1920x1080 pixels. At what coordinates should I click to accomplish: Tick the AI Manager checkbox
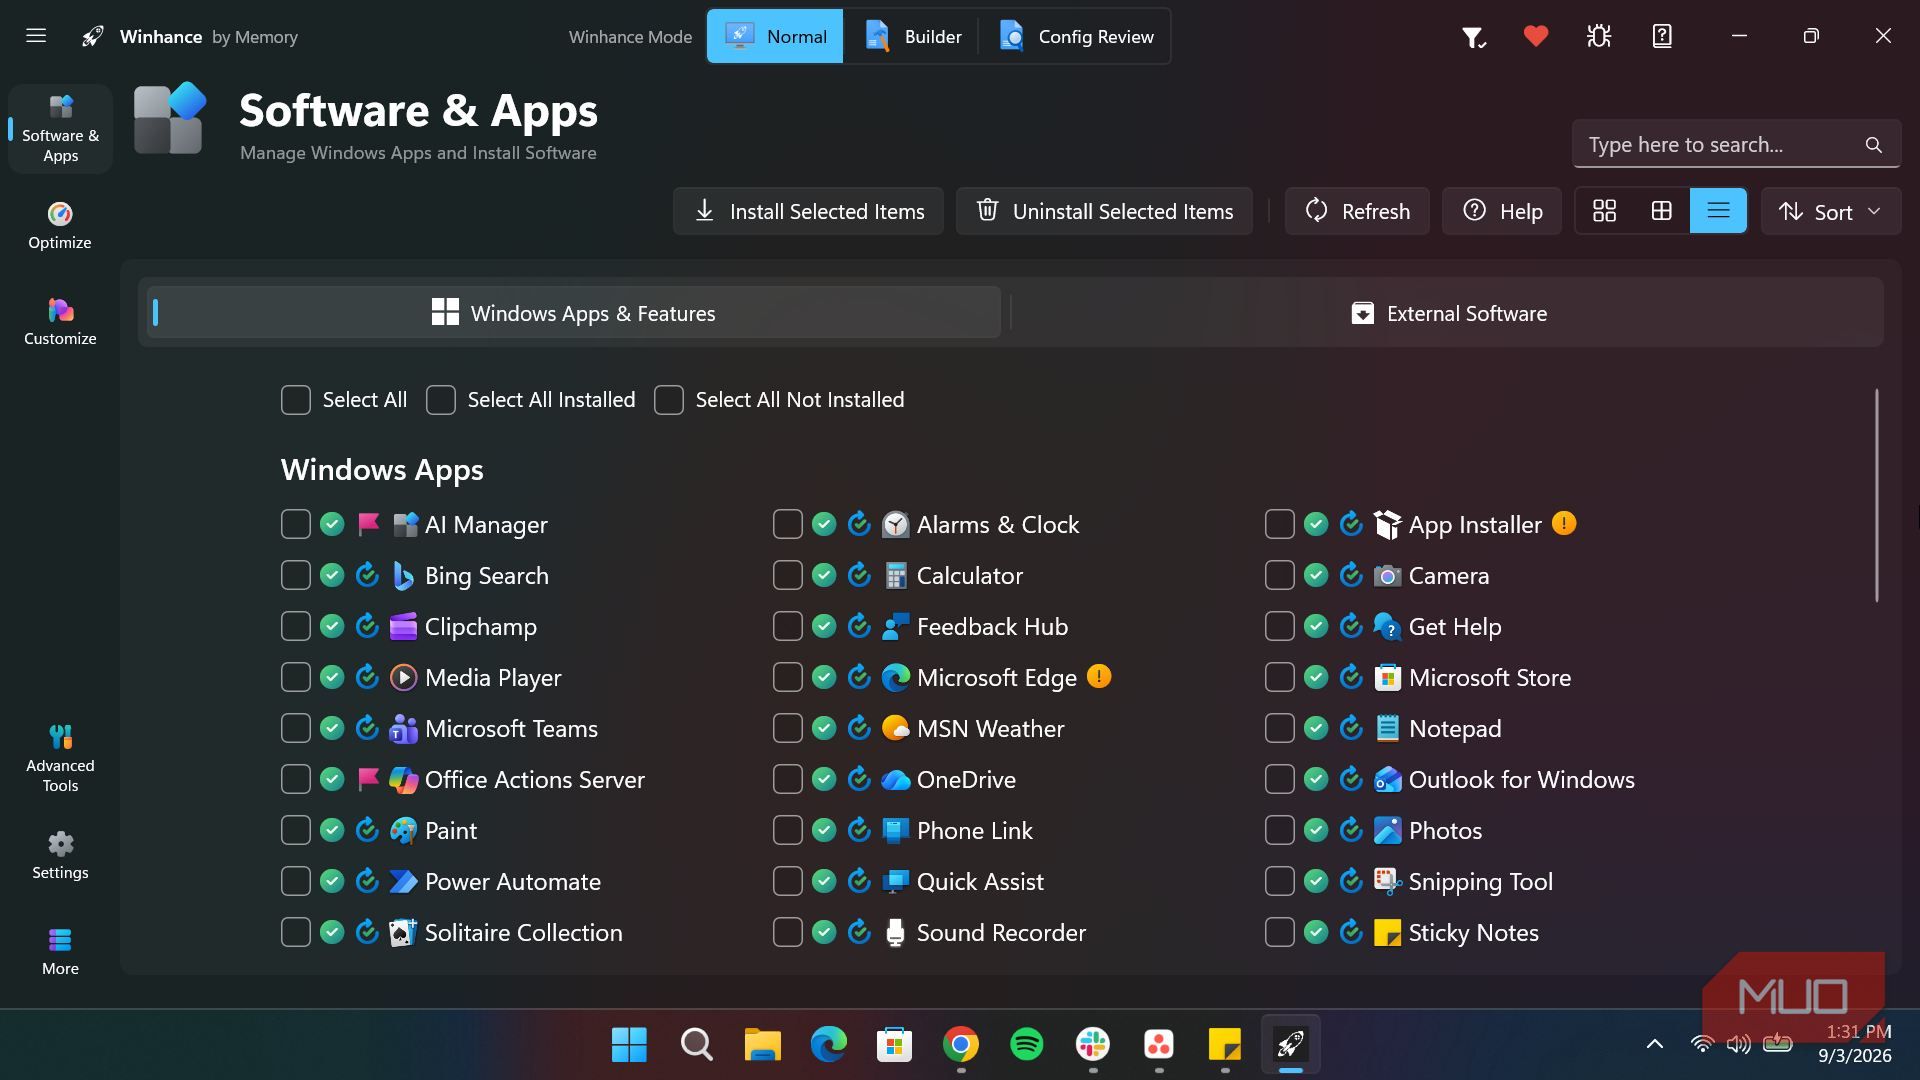(296, 524)
